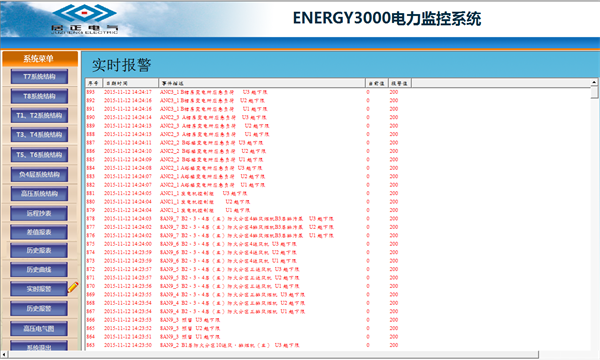Screen dimensions: 600x360
Task: Sort by the 报警值 column header
Action: click(400, 83)
